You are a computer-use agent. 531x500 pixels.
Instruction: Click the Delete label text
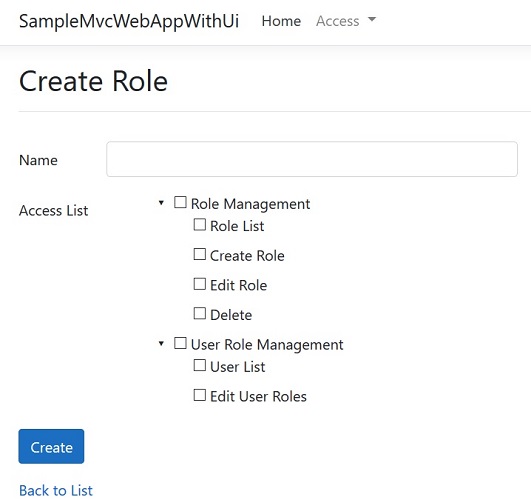(x=231, y=315)
